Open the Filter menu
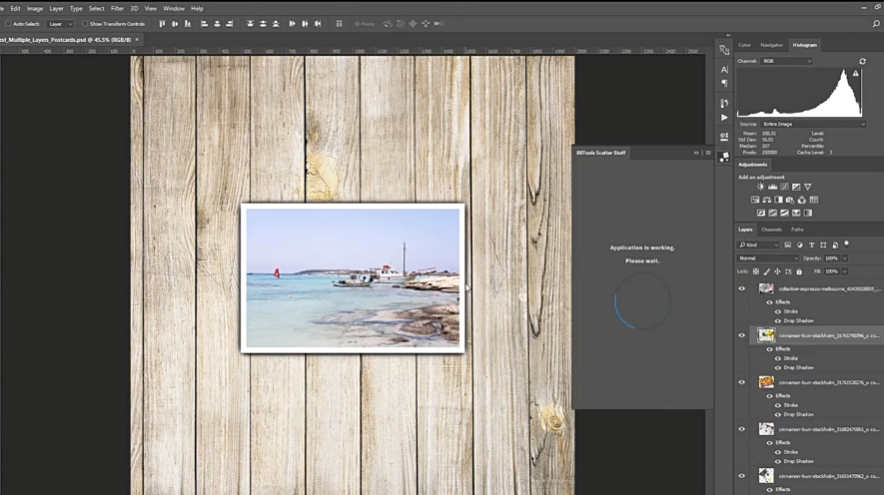This screenshot has width=884, height=495. pyautogui.click(x=117, y=8)
